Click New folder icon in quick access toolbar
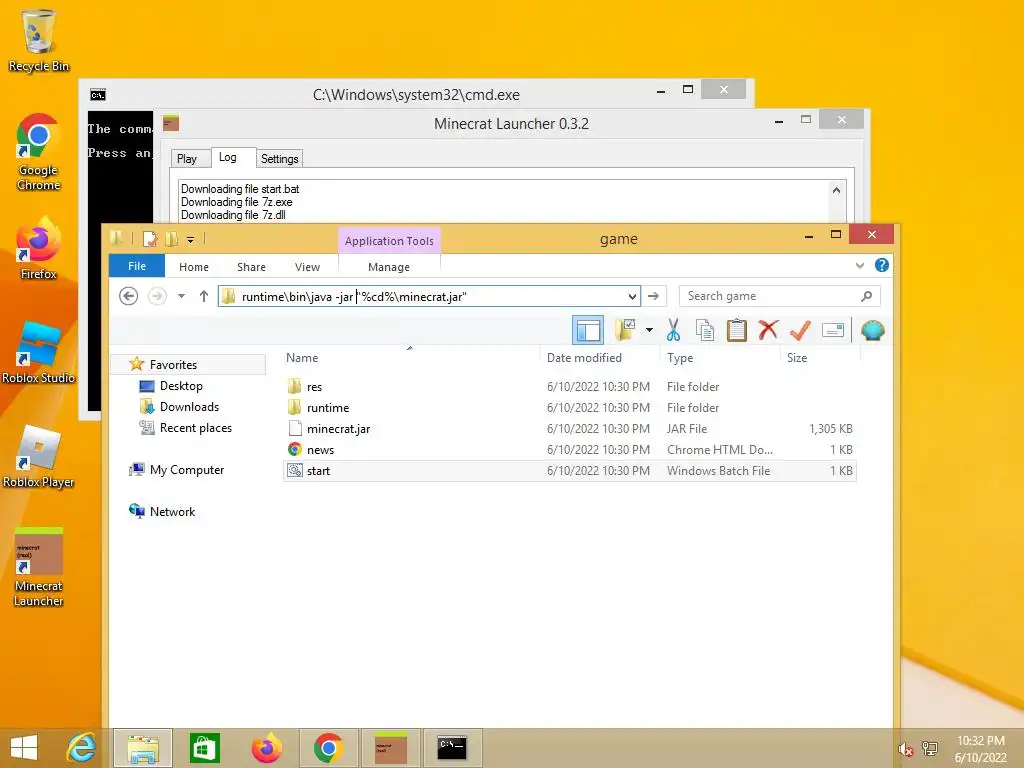This screenshot has width=1024, height=768. click(172, 239)
